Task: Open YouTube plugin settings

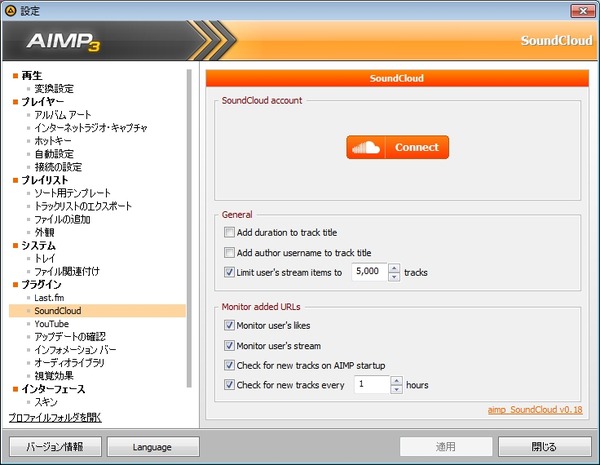Action: point(52,324)
